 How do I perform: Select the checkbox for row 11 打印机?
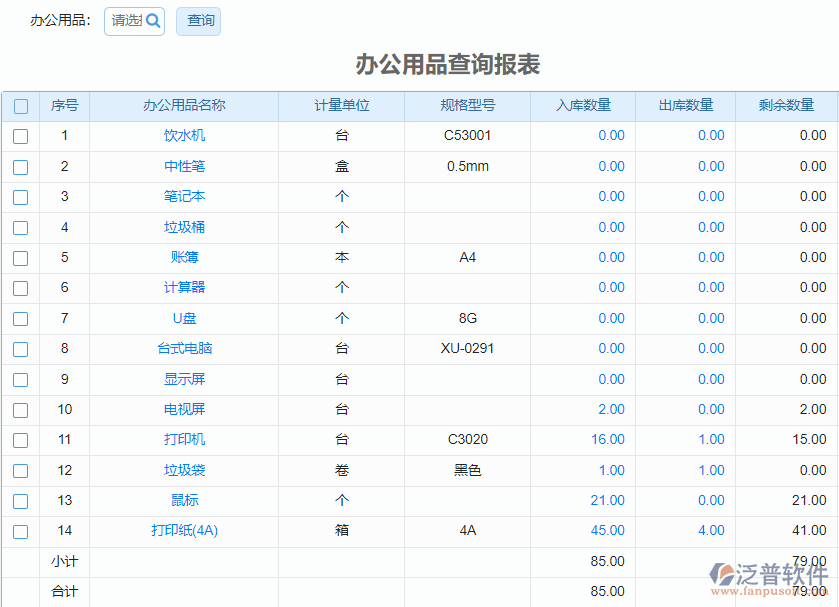pos(20,440)
